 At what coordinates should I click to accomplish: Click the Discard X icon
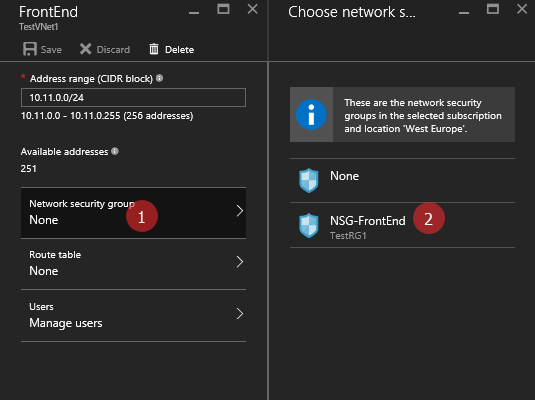[x=85, y=49]
